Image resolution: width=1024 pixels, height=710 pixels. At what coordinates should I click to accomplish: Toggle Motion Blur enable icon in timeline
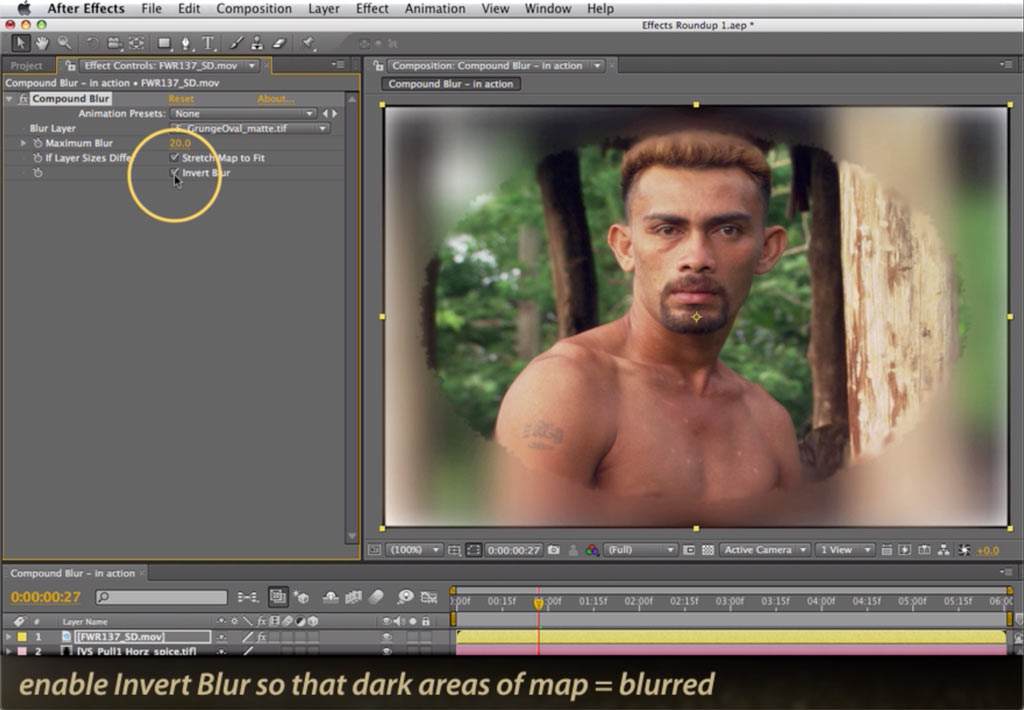(377, 596)
